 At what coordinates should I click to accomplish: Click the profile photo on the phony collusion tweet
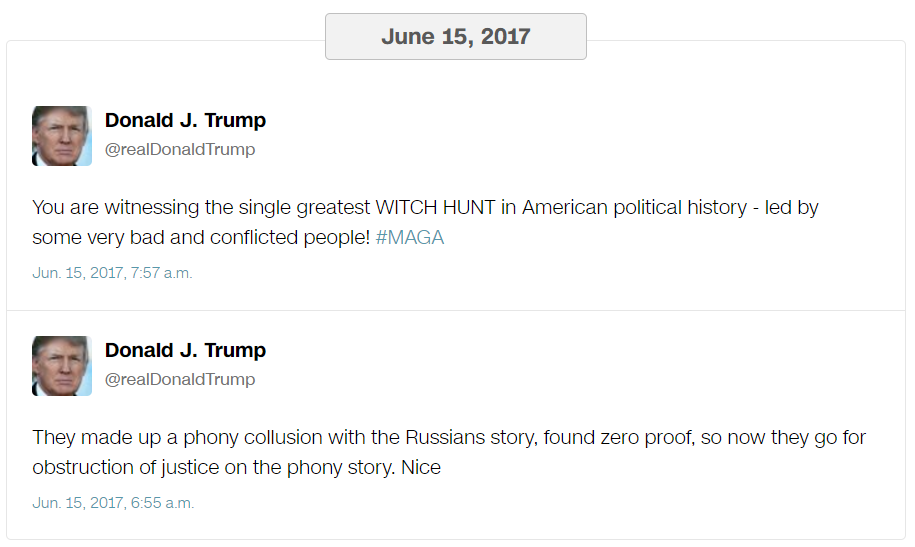pos(62,366)
